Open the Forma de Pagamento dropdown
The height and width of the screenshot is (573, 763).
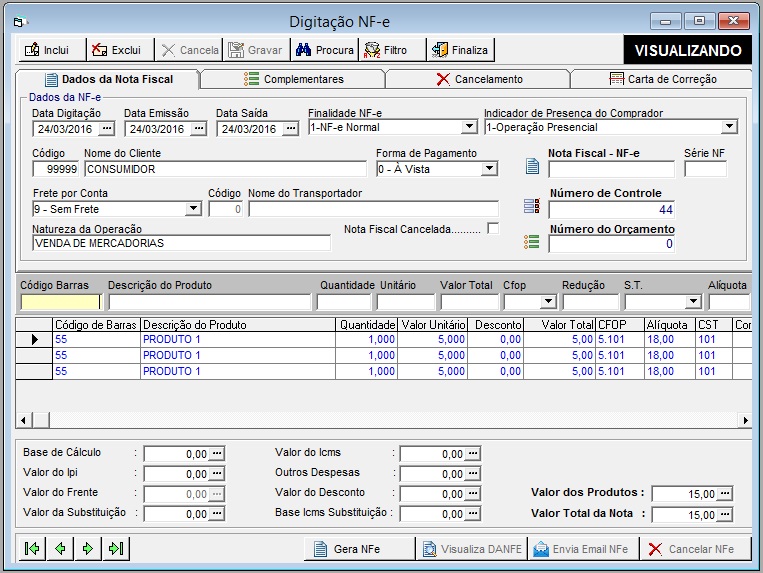click(489, 169)
